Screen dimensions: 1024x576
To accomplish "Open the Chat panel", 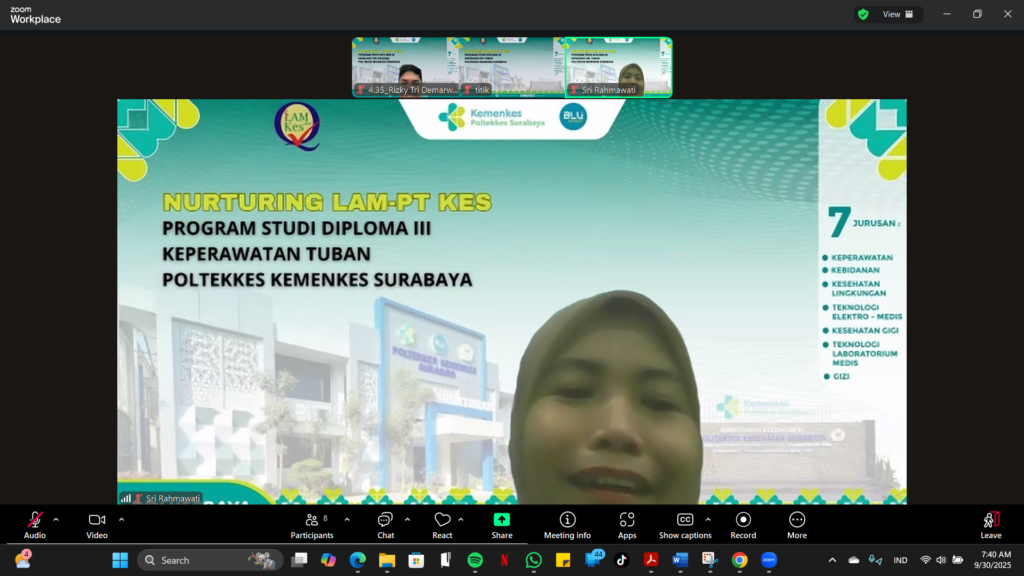I will coord(385,525).
